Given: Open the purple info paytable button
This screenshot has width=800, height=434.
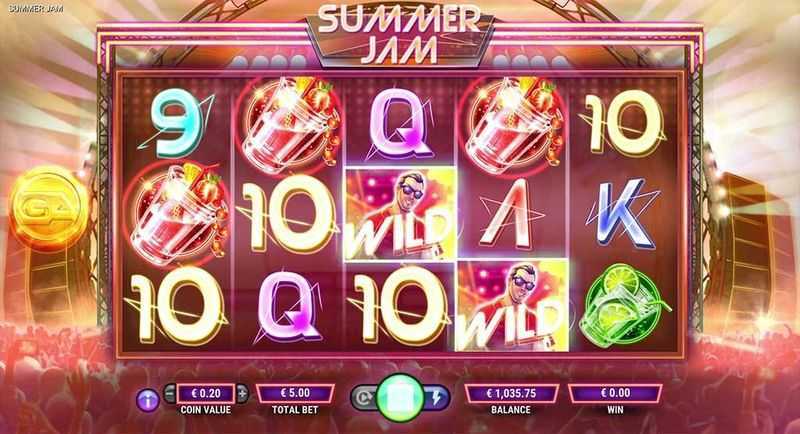Looking at the screenshot, I should click(148, 400).
